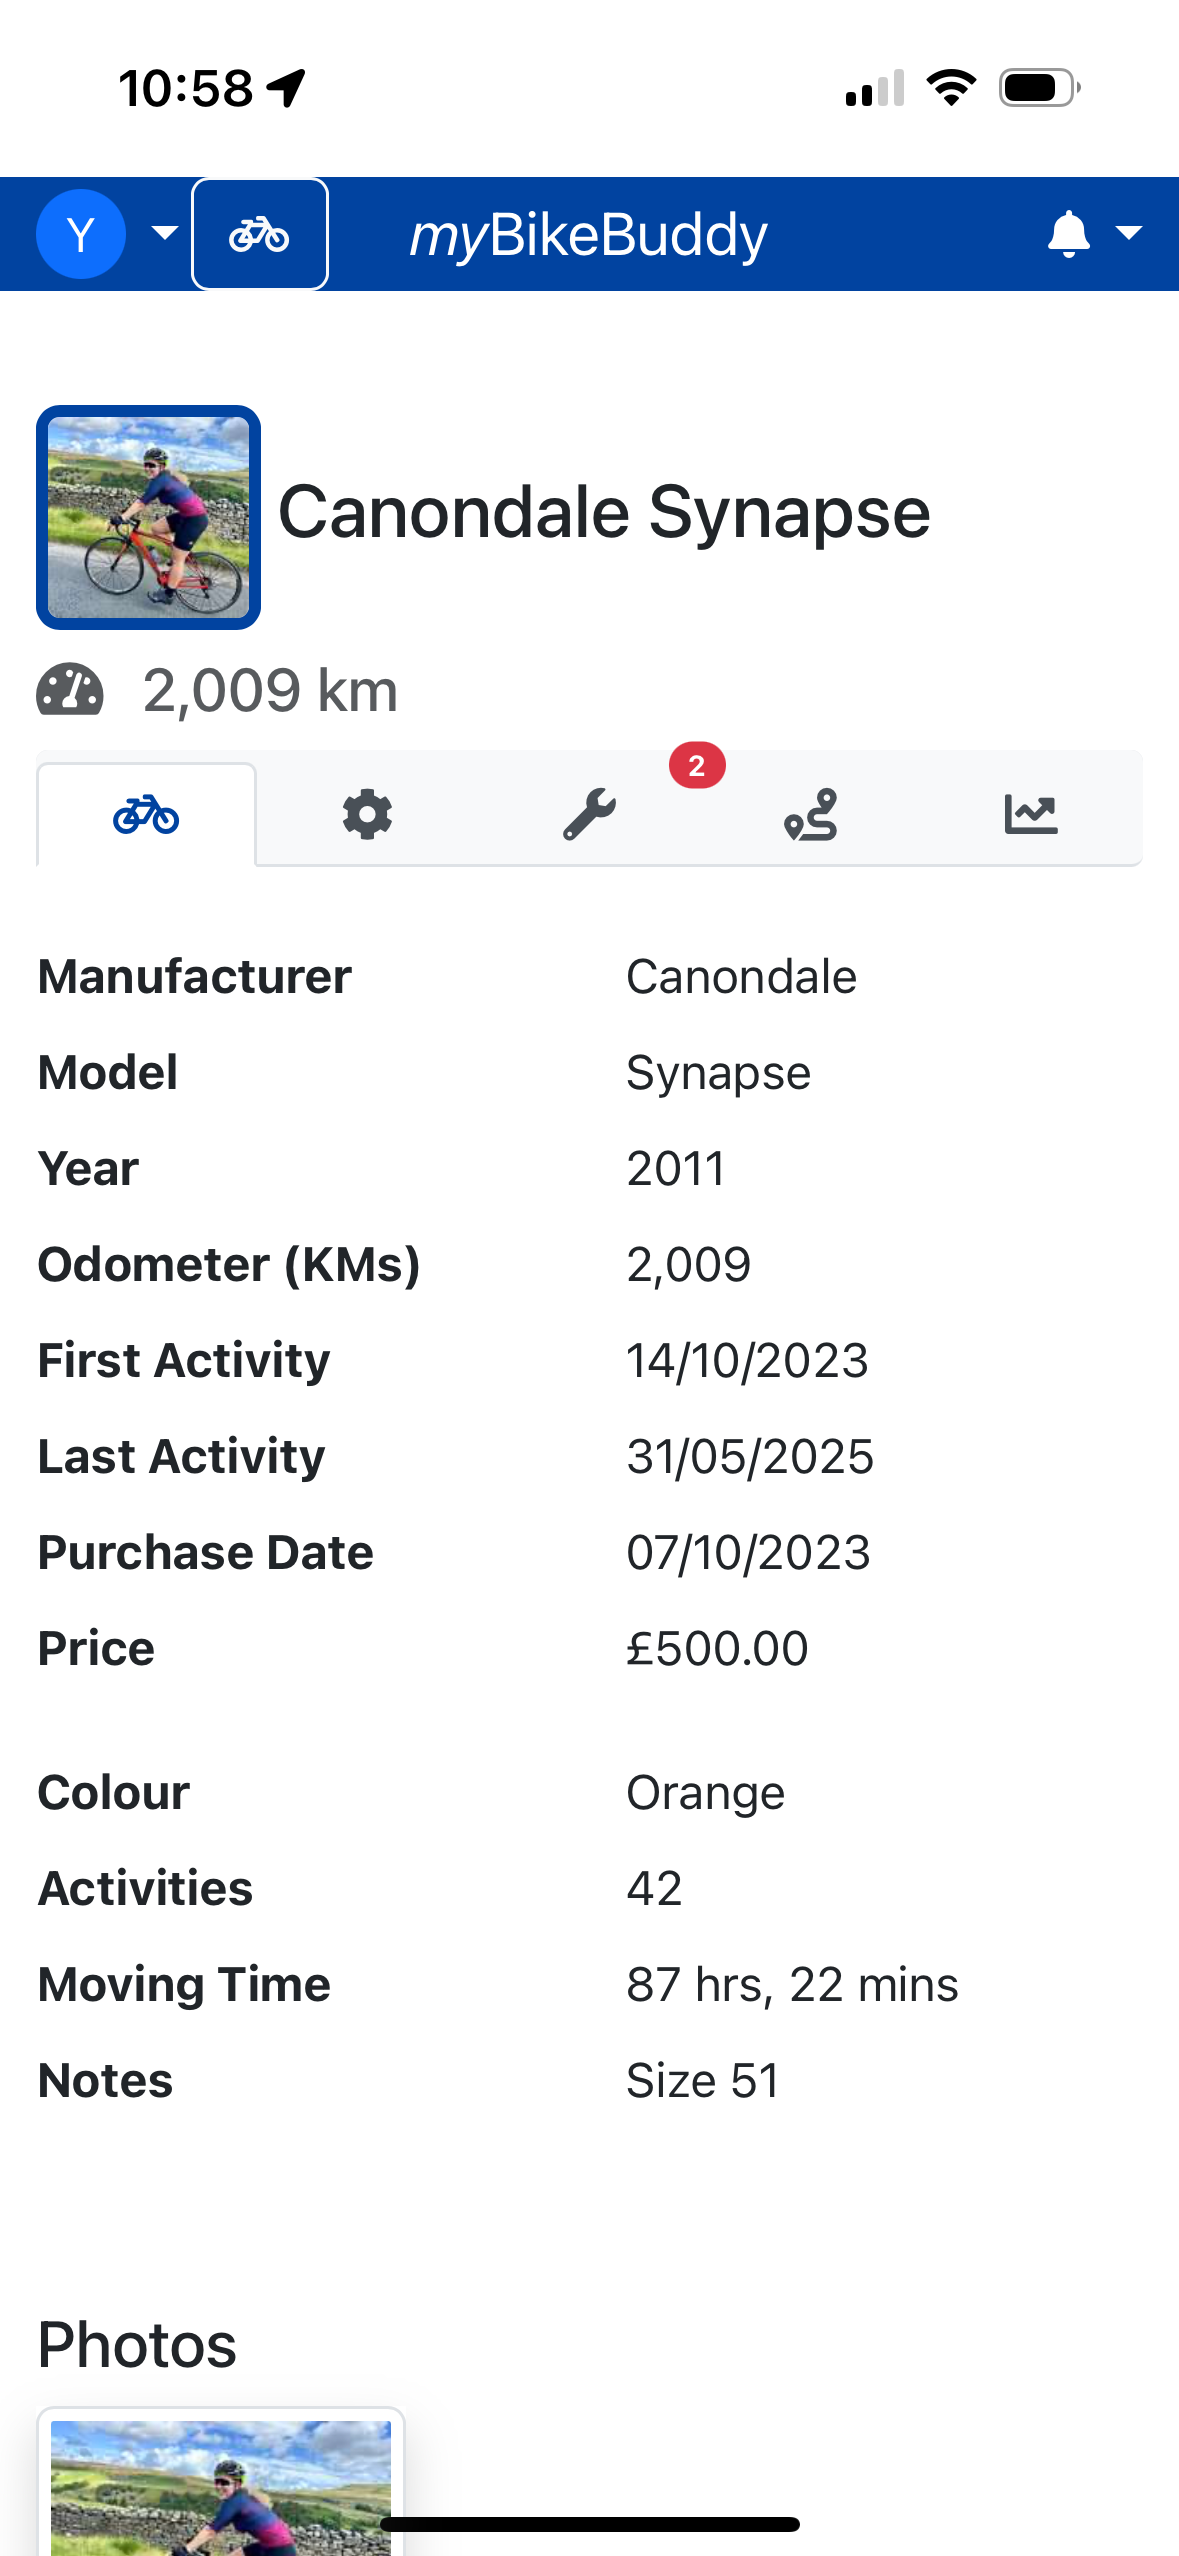Expand the notifications dropdown arrow

tap(1129, 233)
